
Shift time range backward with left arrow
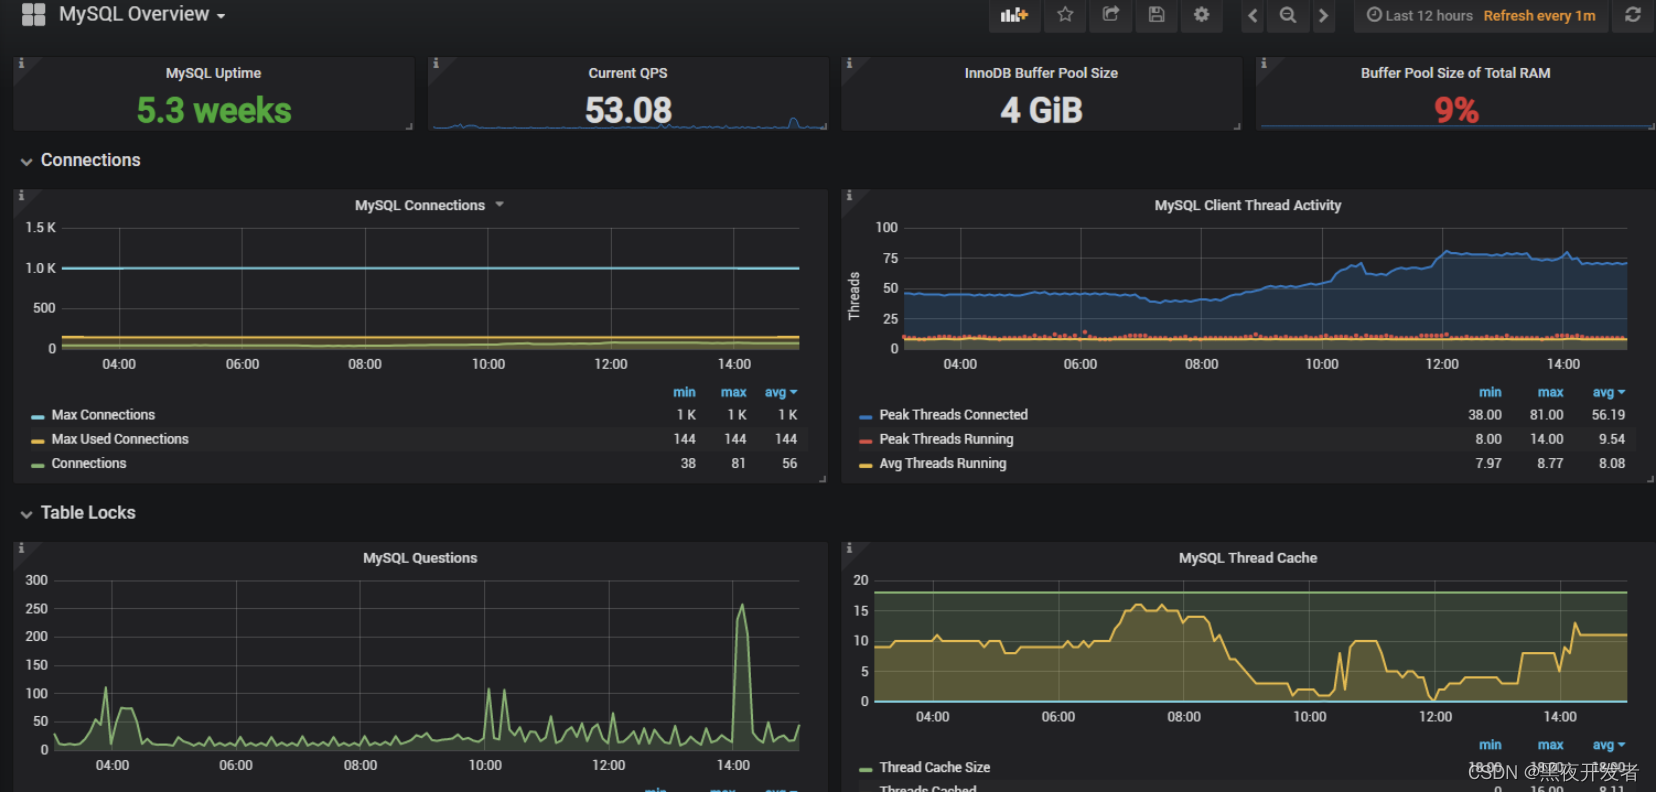point(1253,15)
